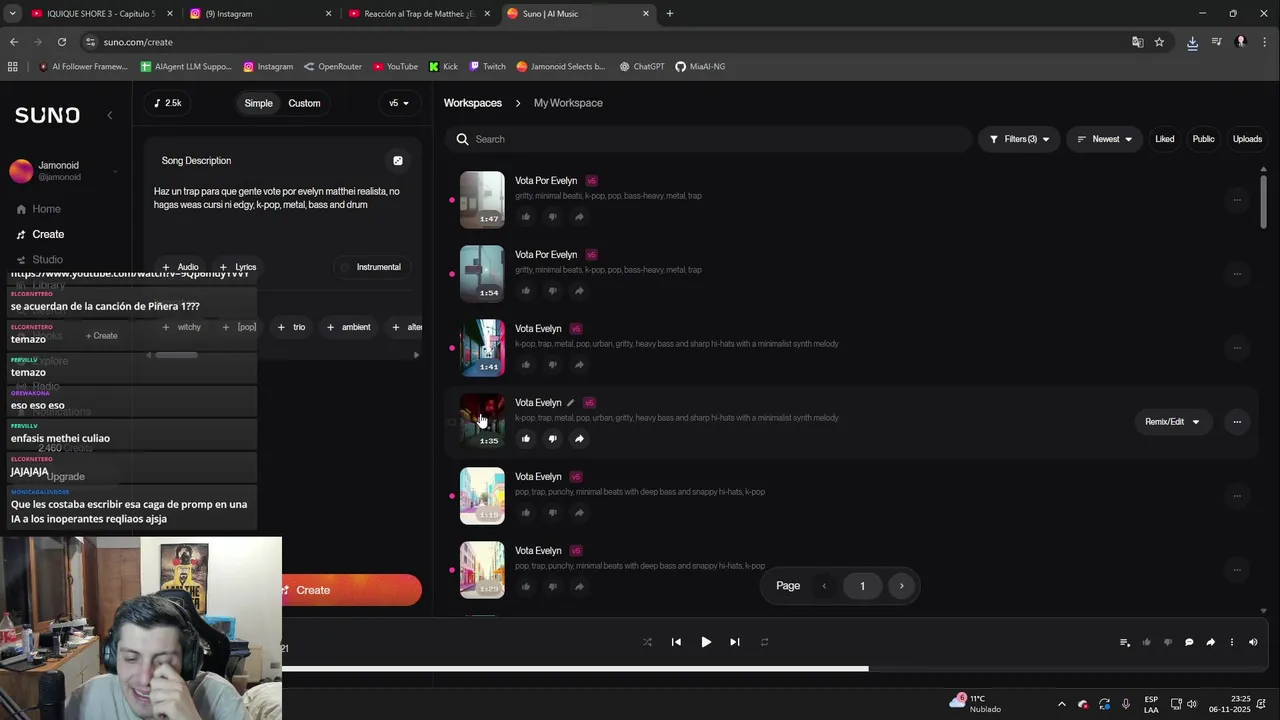Open My Workspace breadcrumb
Viewport: 1280px width, 720px height.
[568, 103]
